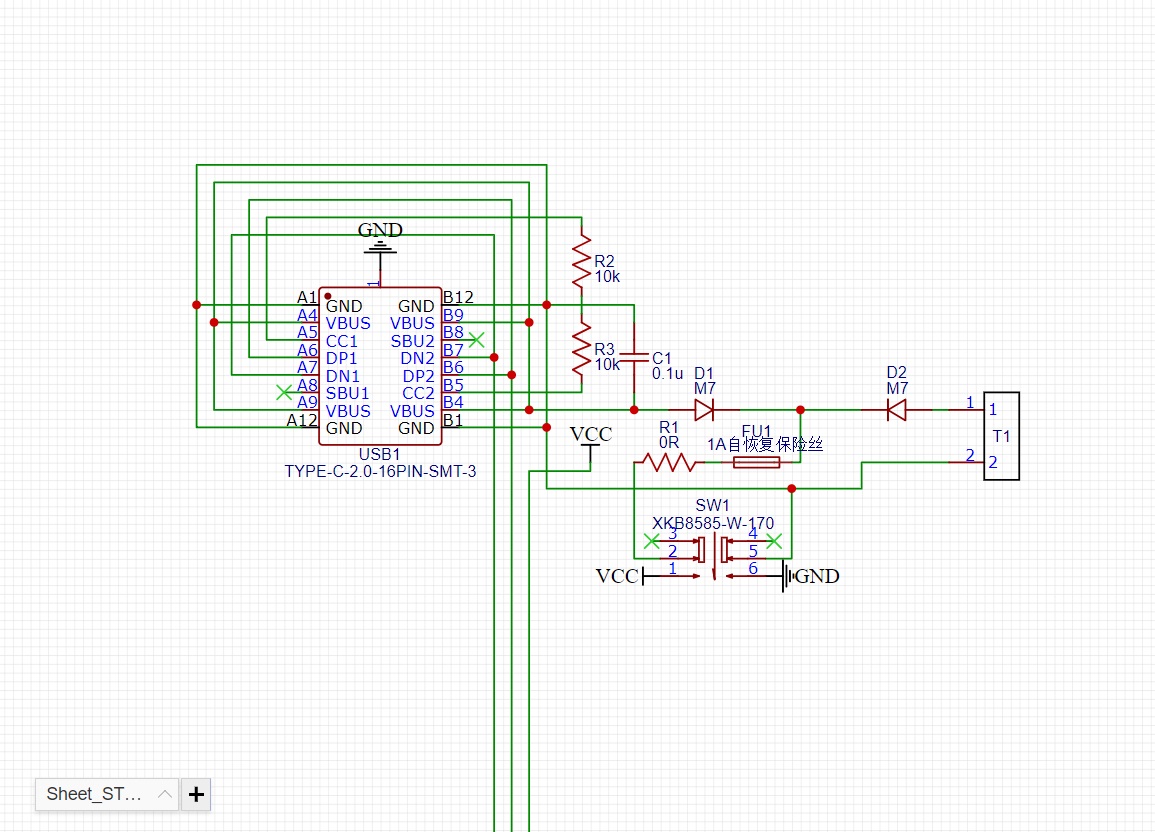Select capacitor C1 0.1u symbol

[x=634, y=357]
